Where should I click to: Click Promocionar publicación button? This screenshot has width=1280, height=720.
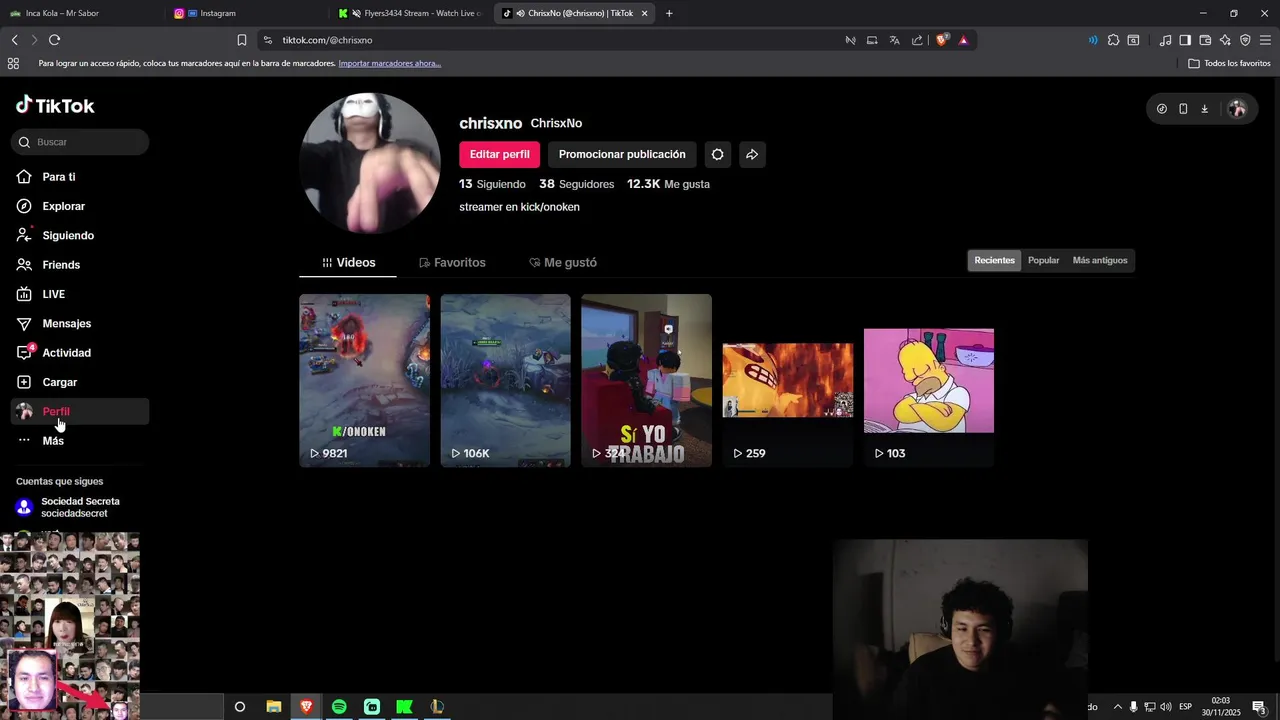622,154
